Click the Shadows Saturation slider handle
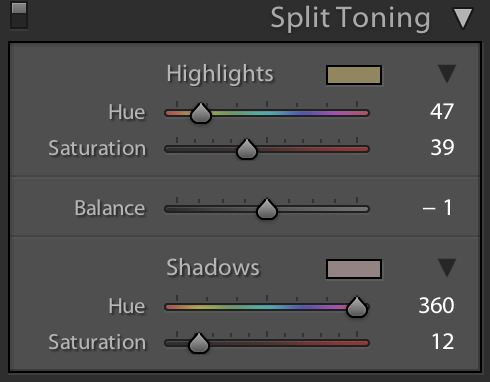 pyautogui.click(x=199, y=343)
